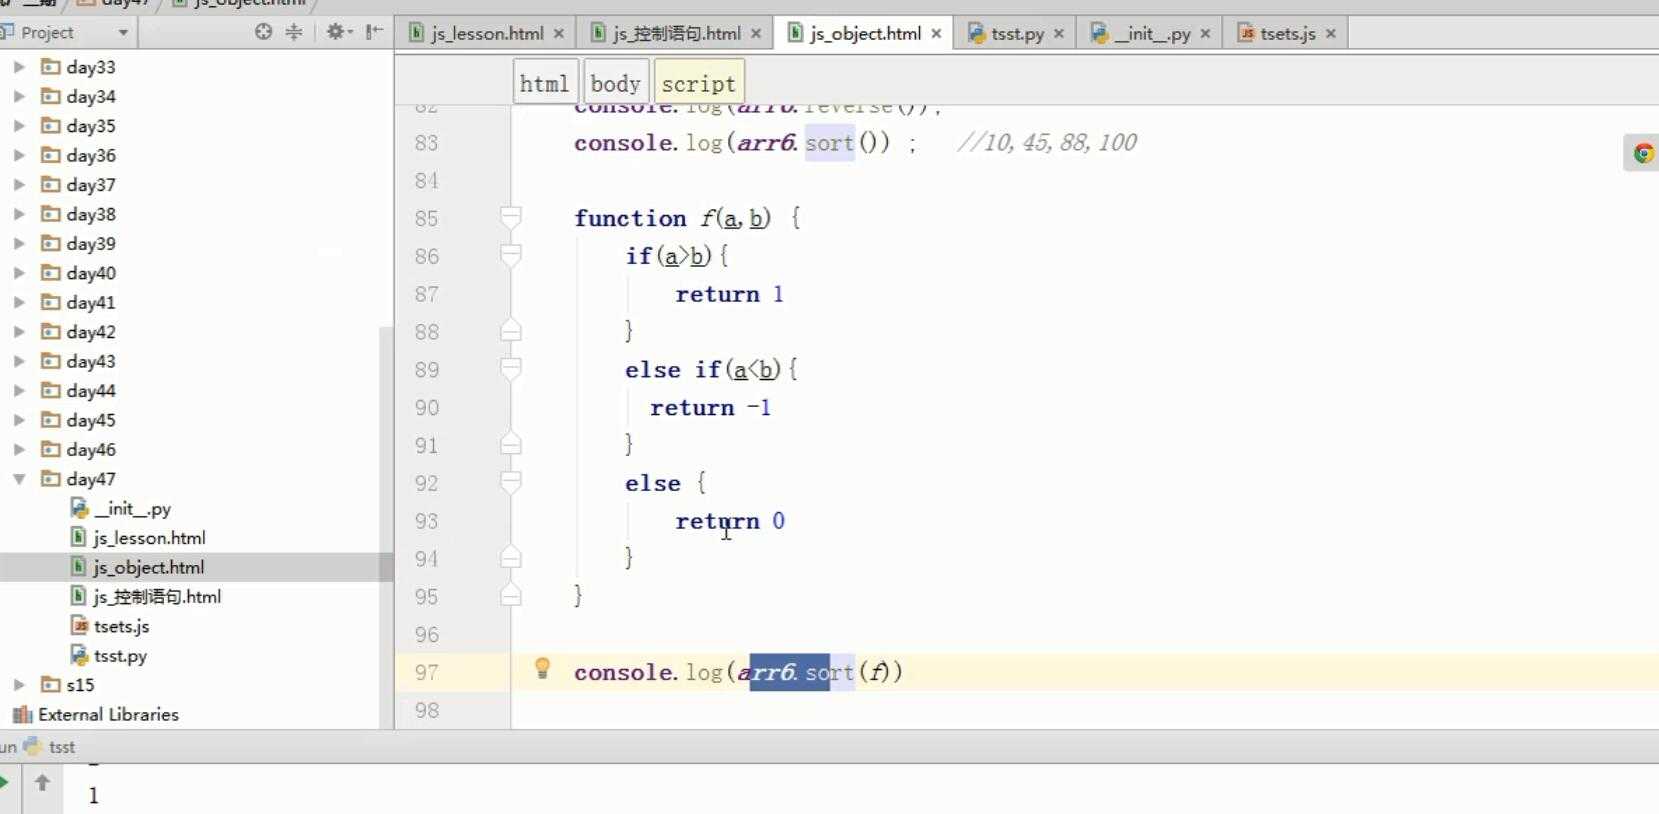This screenshot has height=814, width=1659.
Task: Close the js_lesson.html tab
Action: pos(559,34)
